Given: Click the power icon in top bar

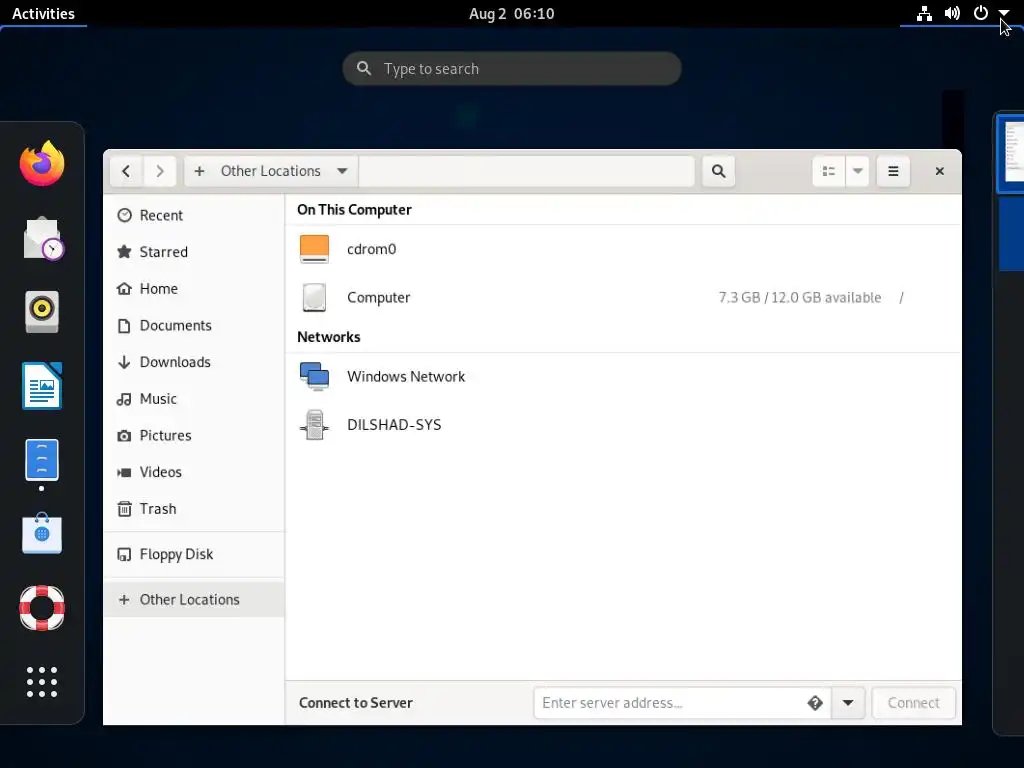Looking at the screenshot, I should pos(980,13).
